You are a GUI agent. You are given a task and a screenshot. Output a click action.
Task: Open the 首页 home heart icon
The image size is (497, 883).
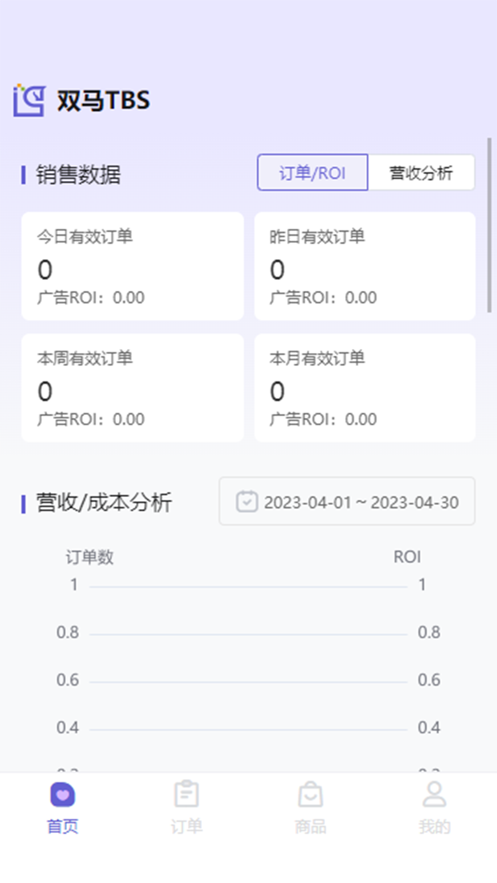point(62,795)
